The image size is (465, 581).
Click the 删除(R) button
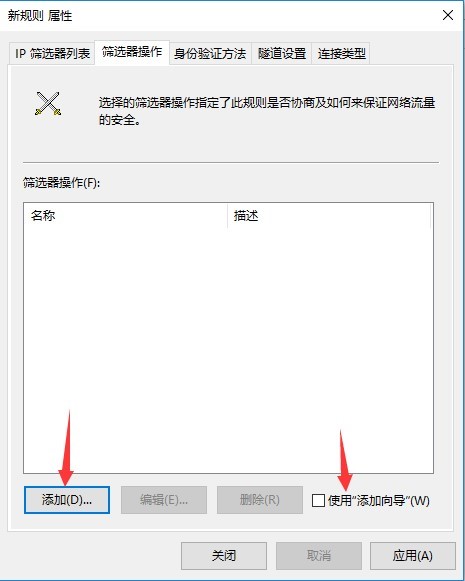[x=260, y=500]
